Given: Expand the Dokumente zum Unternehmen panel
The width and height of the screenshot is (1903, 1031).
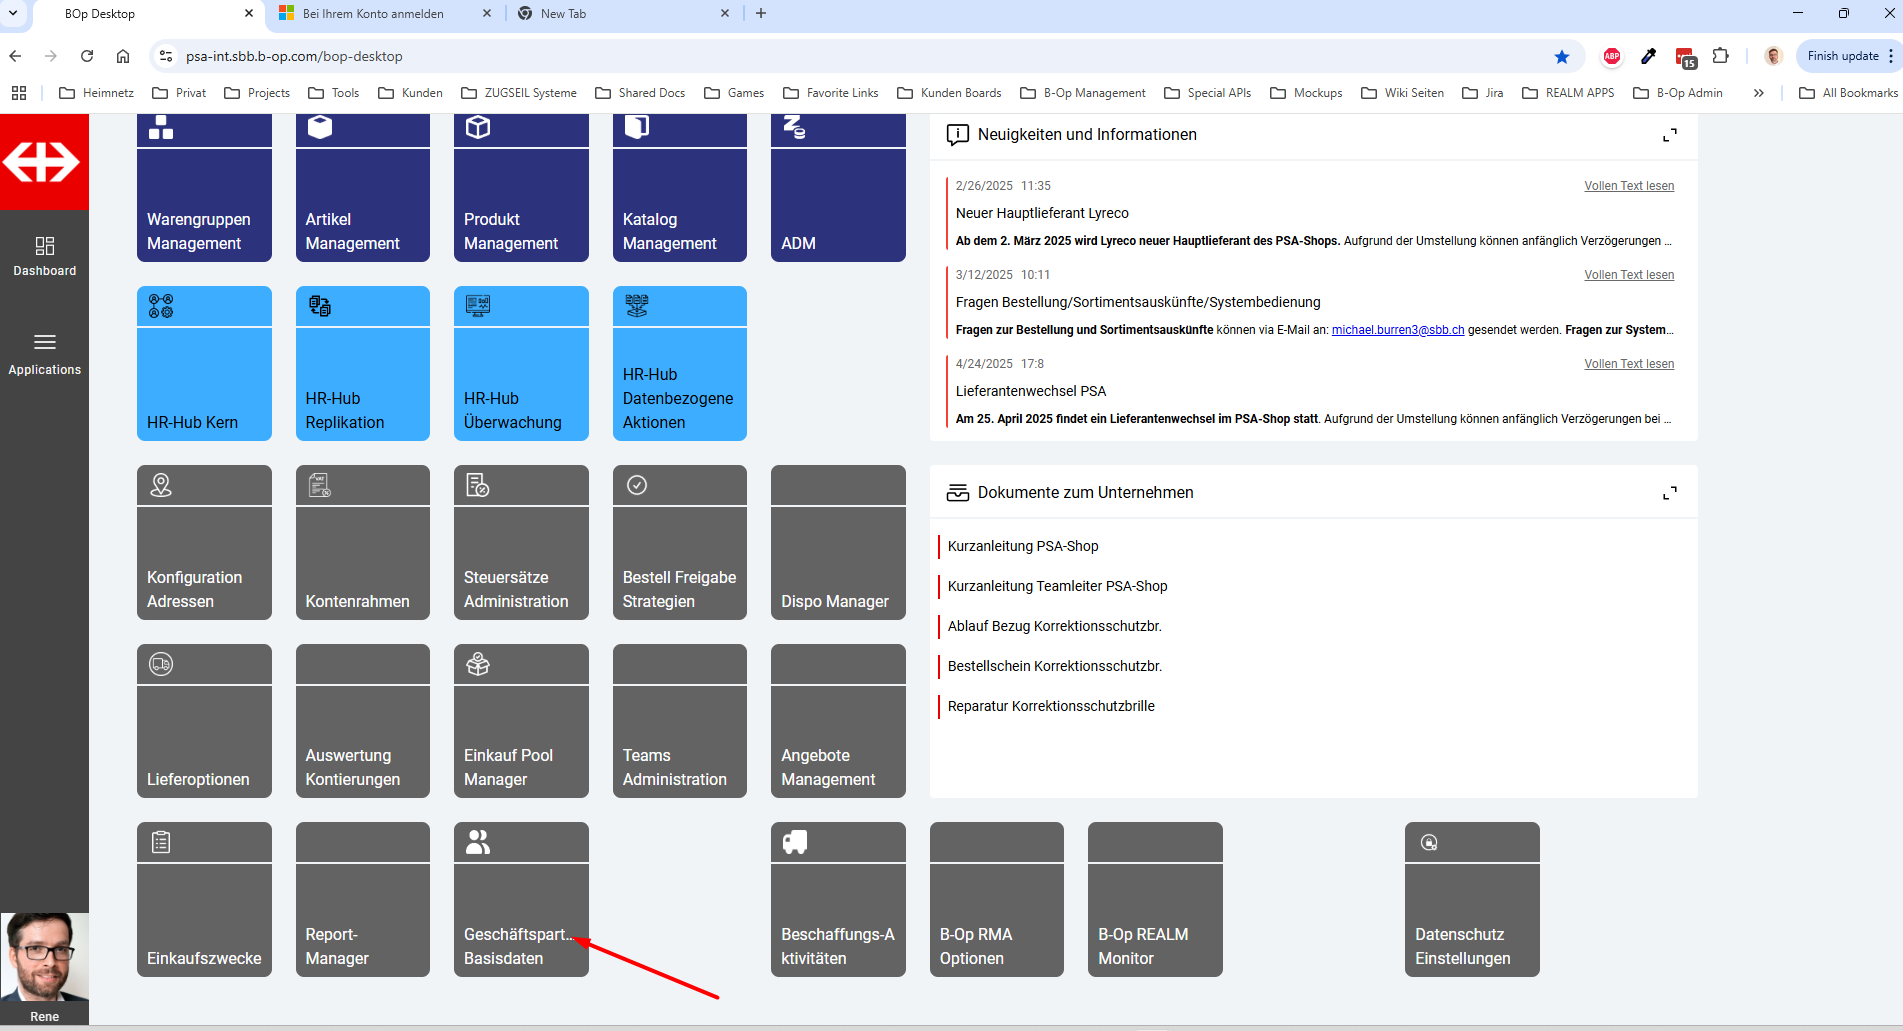Looking at the screenshot, I should pos(1669,493).
